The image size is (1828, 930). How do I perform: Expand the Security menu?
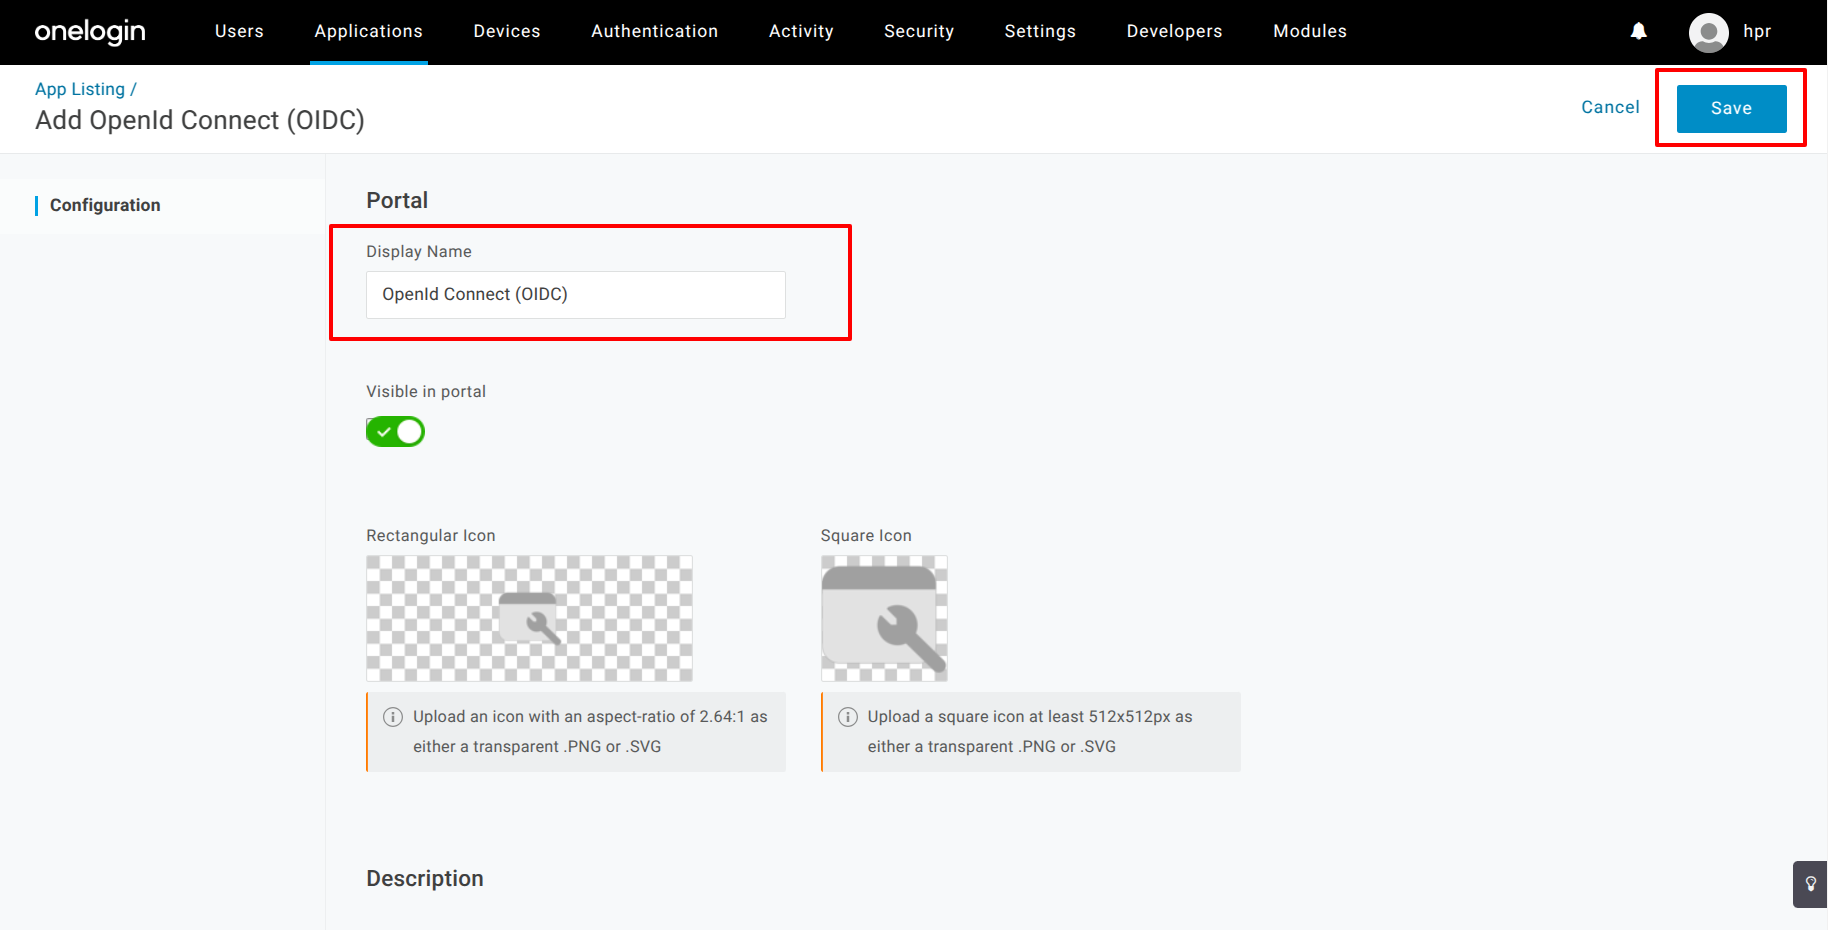click(919, 31)
